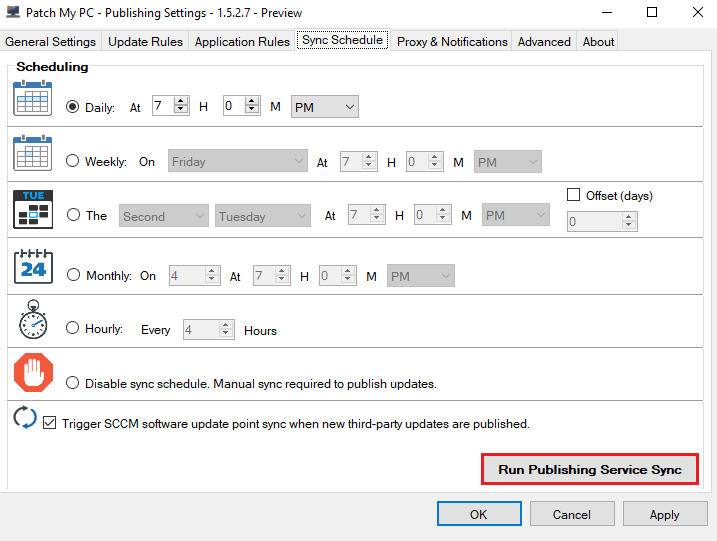Open the Advanced tab

point(544,42)
